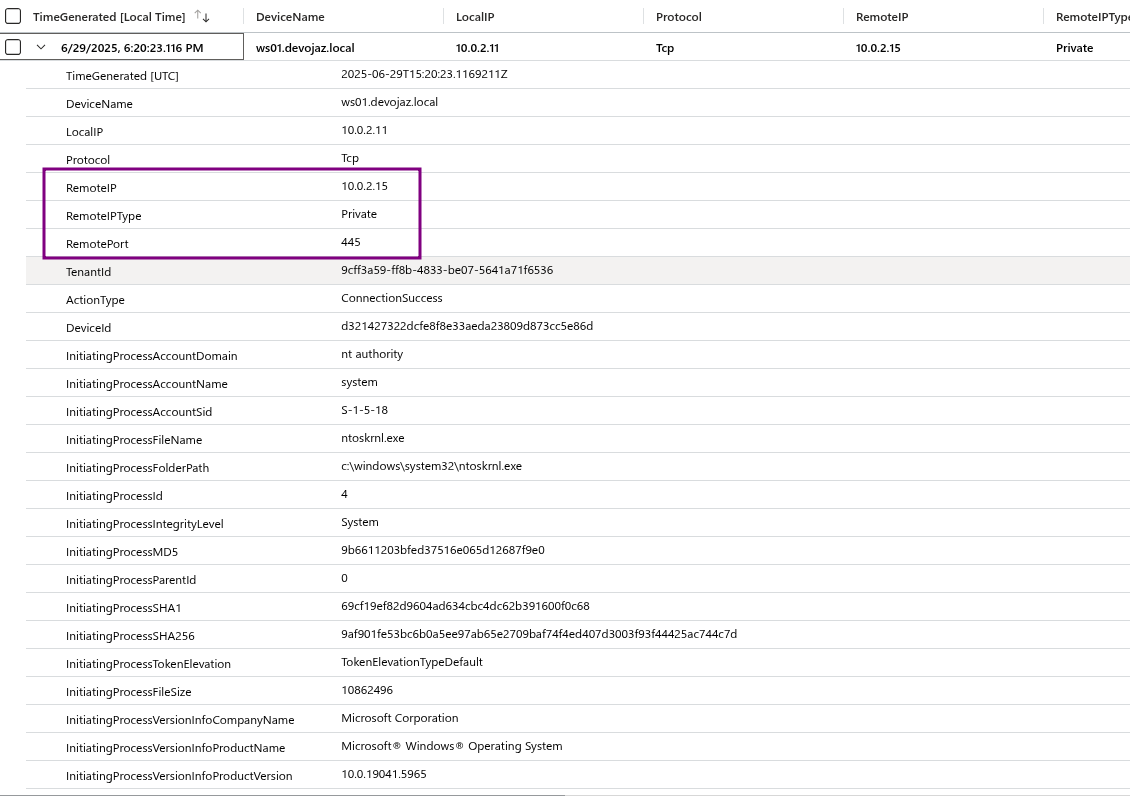Select the company name value Microsoft Corporation
This screenshot has width=1130, height=796.
399,718
